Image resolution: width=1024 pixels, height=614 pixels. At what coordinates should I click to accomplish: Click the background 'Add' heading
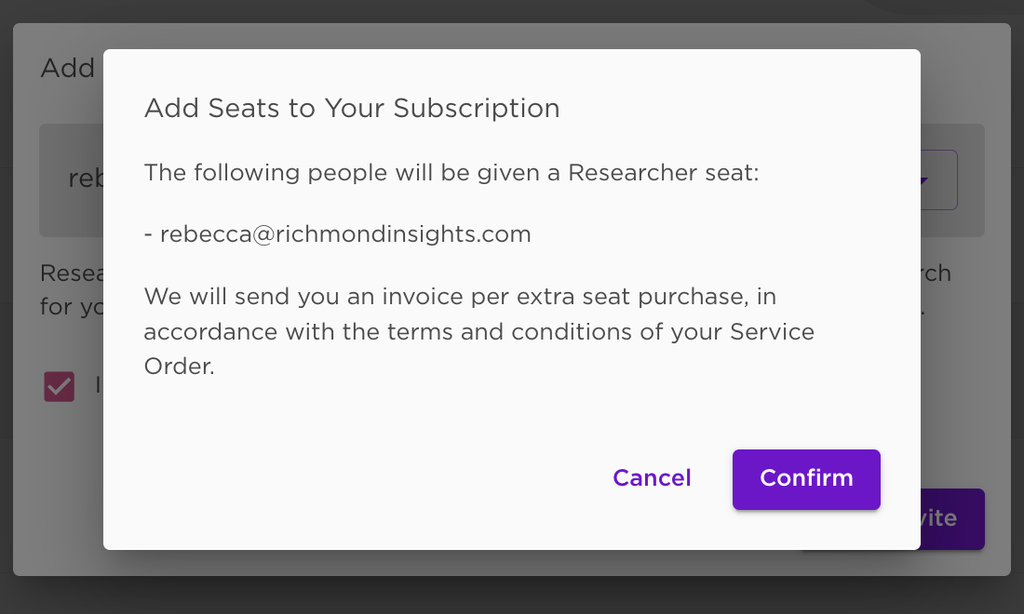tap(67, 69)
